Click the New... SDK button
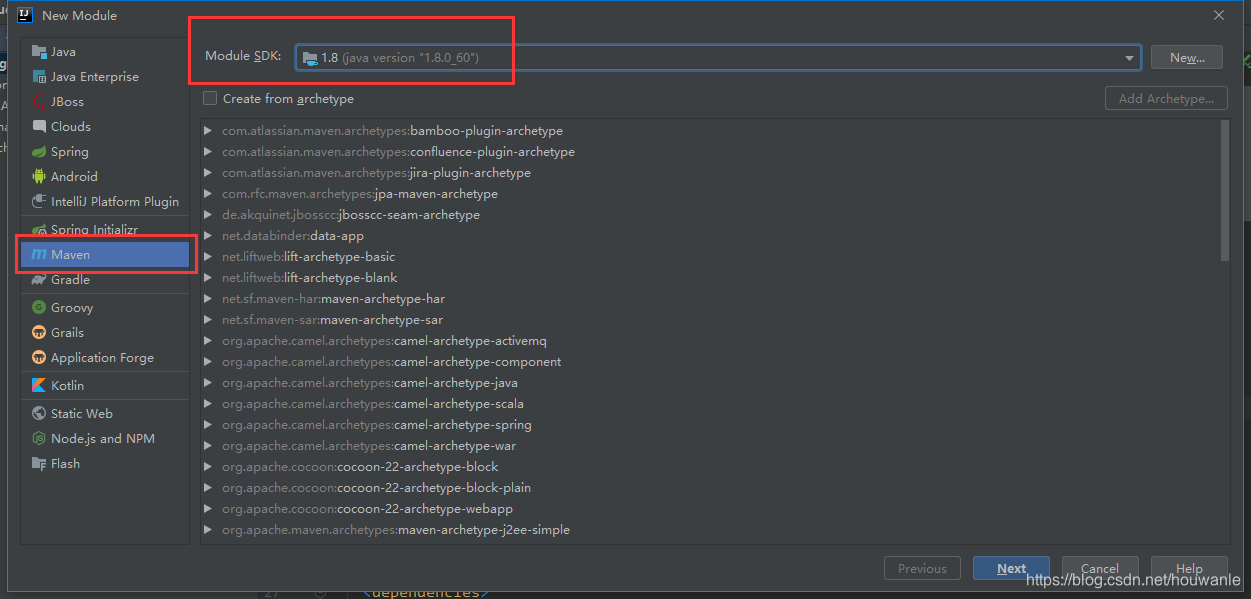1251x599 pixels. (x=1186, y=58)
